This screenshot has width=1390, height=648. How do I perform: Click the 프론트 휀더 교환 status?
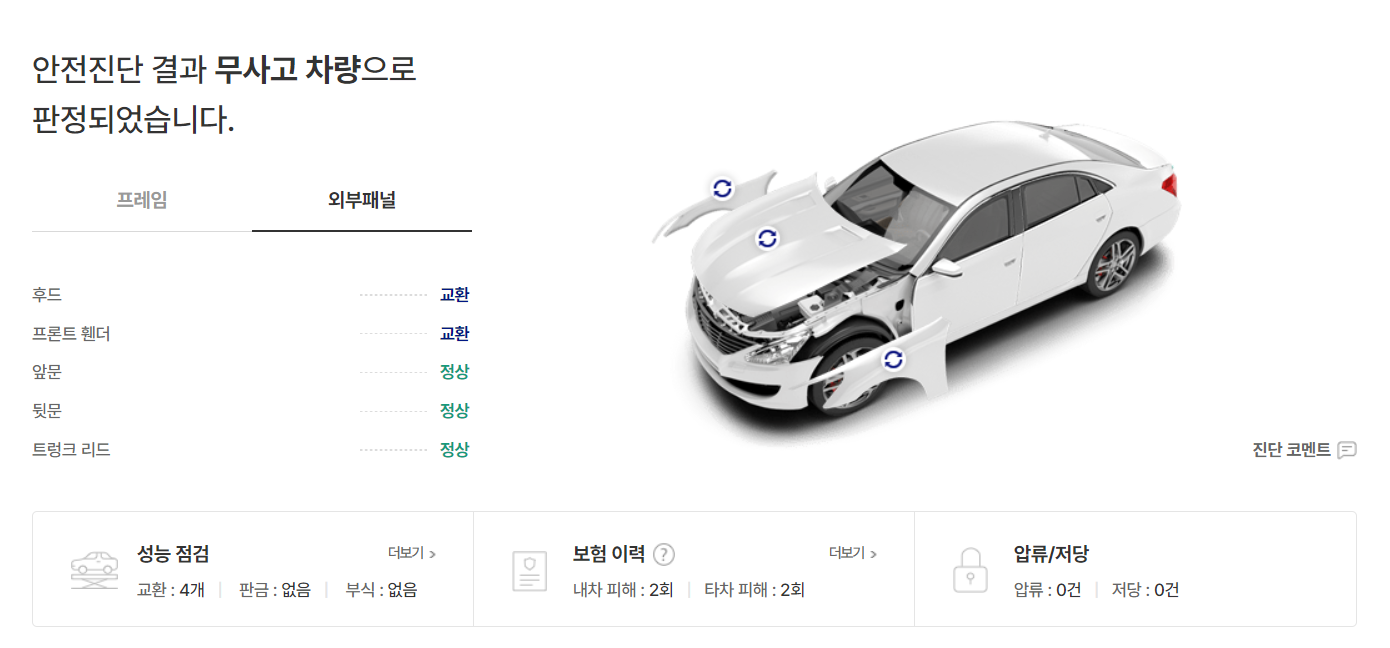pos(454,334)
